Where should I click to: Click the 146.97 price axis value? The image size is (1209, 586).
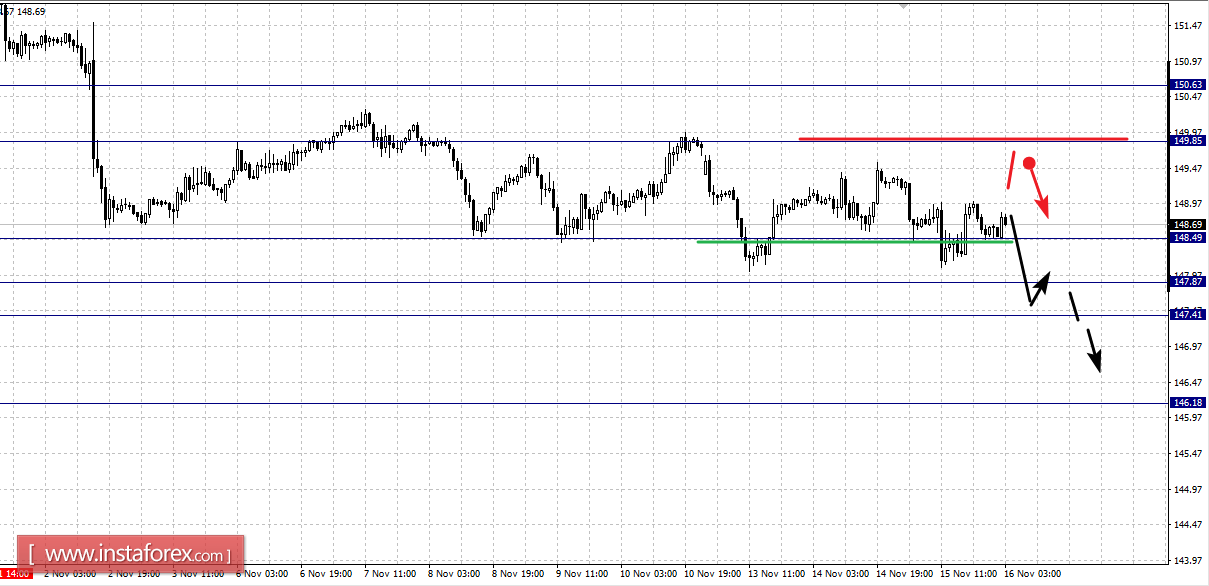(x=1188, y=346)
